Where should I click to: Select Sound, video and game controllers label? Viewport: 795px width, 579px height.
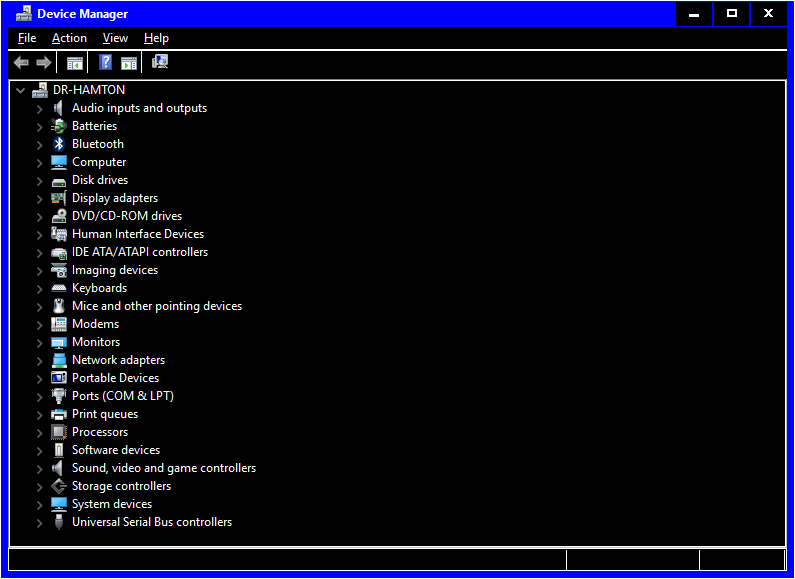pyautogui.click(x=164, y=468)
